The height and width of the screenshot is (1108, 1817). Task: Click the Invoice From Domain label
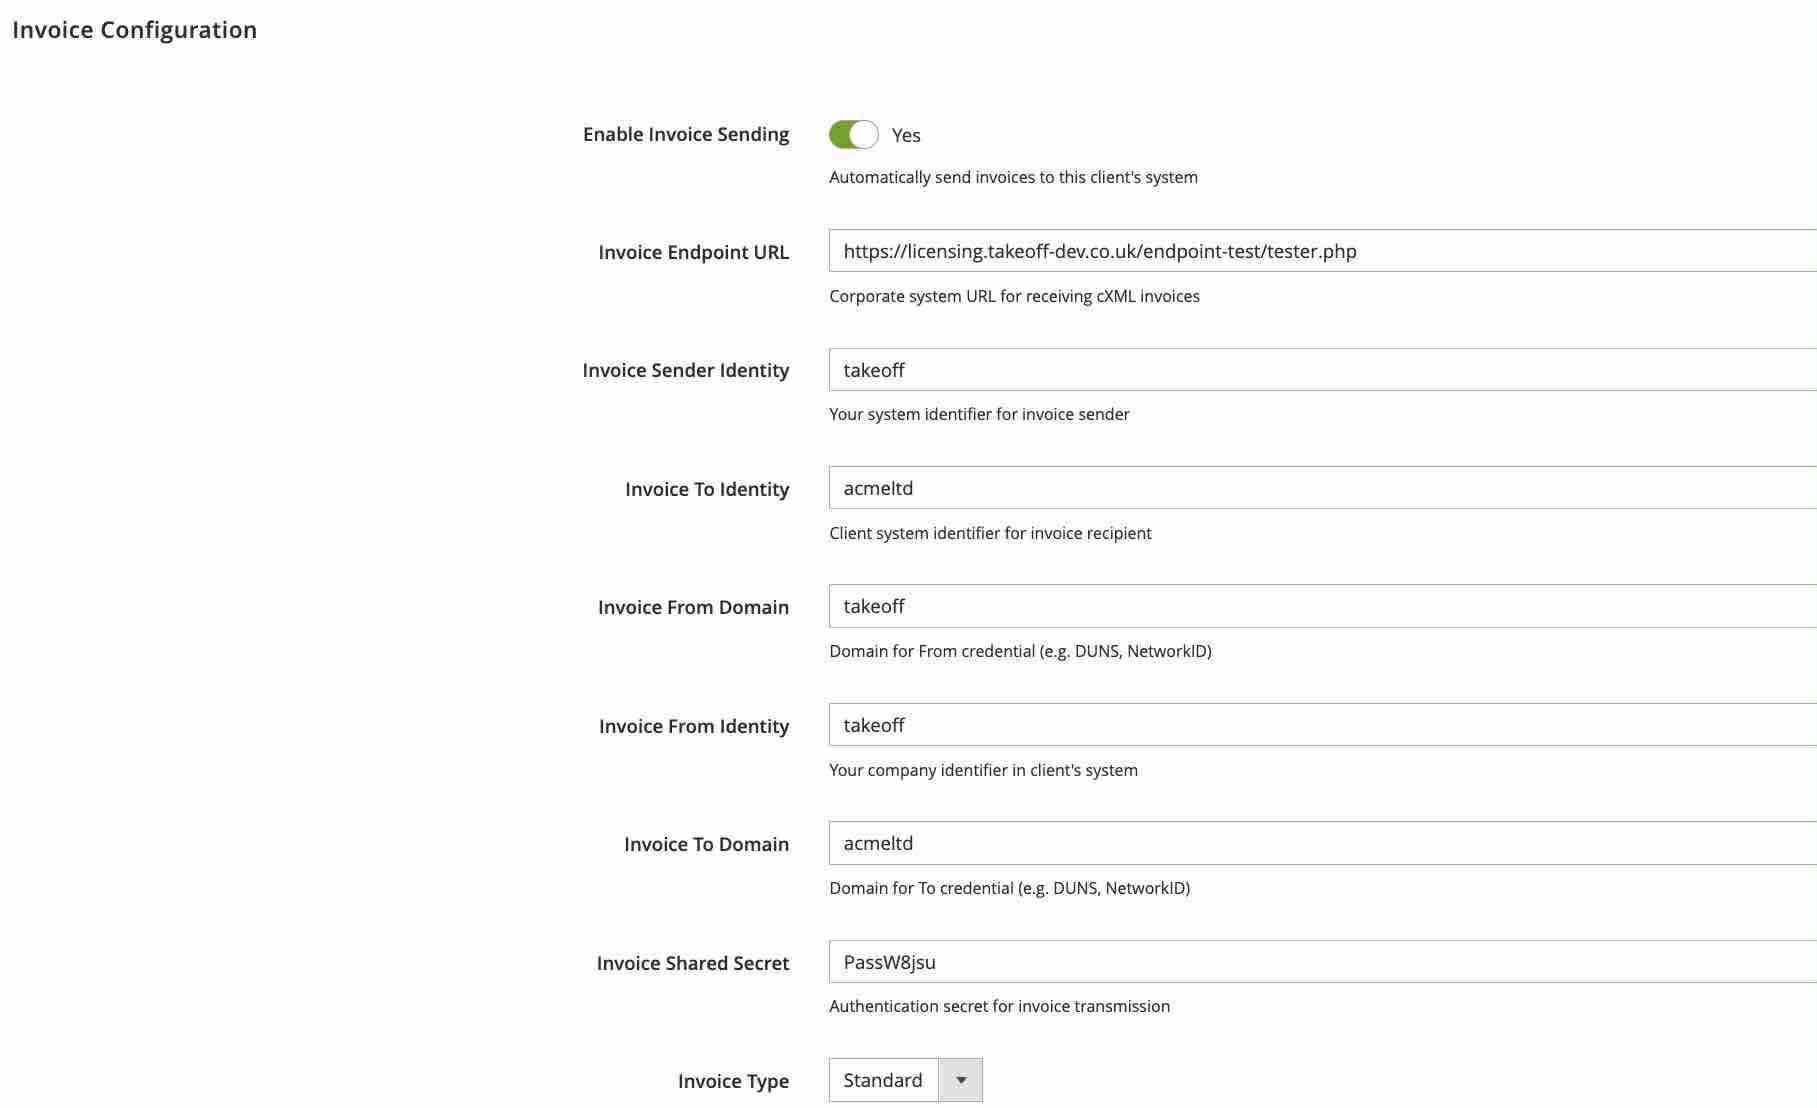[x=693, y=607]
